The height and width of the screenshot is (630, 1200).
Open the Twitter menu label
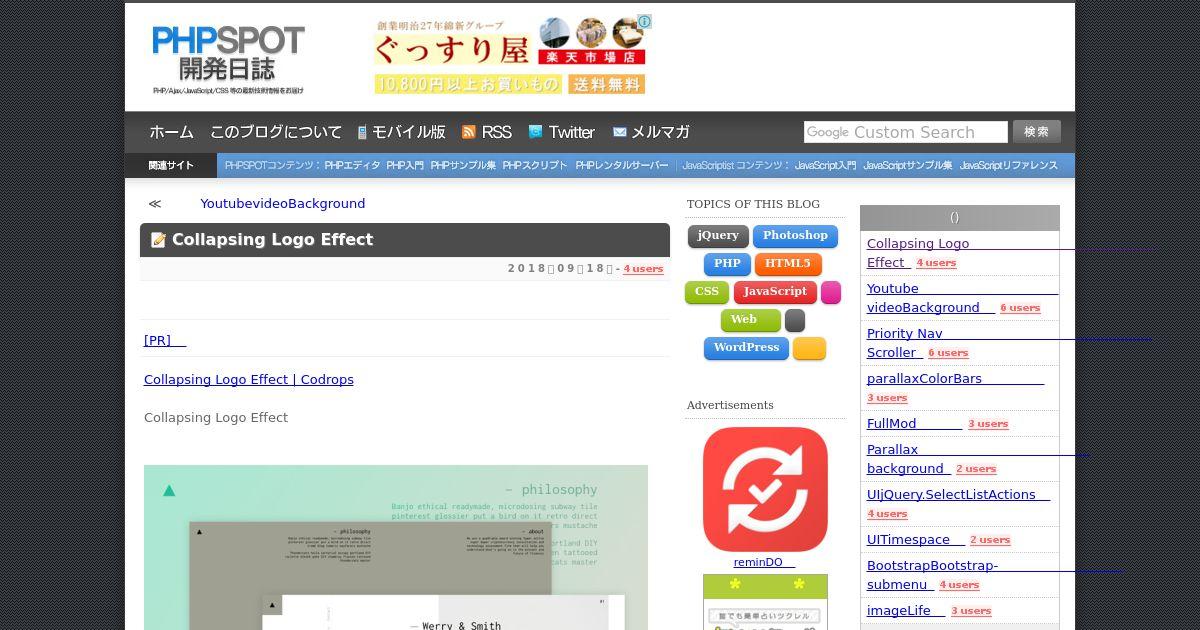571,132
